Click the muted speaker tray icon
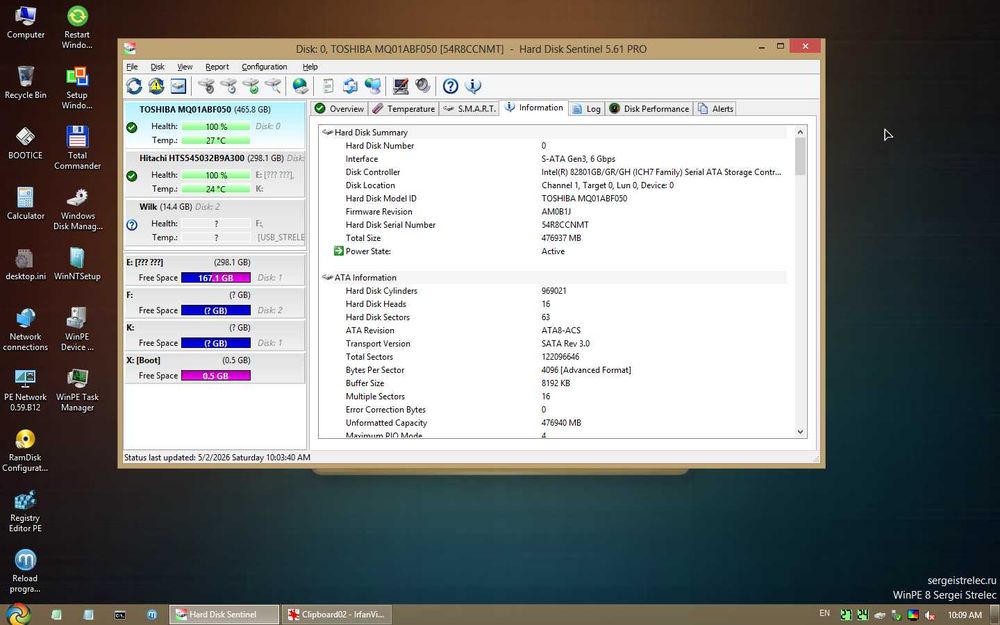Screen dimensions: 1000x625 pyautogui.click(x=930, y=615)
